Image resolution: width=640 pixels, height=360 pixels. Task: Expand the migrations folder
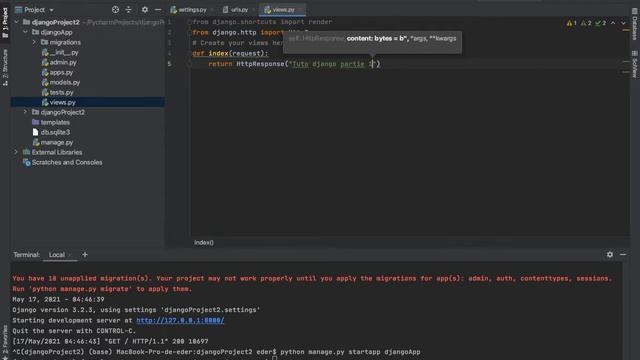34,42
